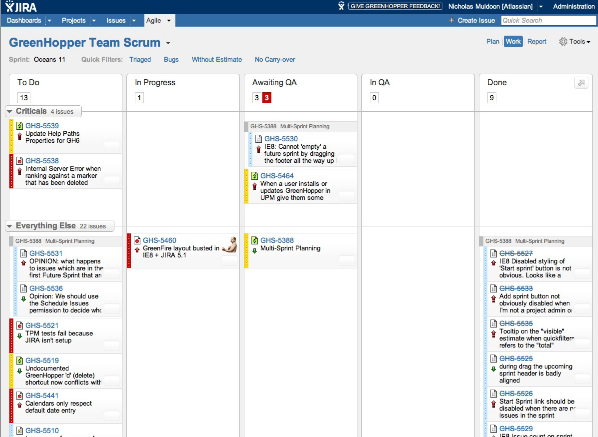This screenshot has width=598, height=437.
Task: Open the Agile menu tab
Action: 159,21
